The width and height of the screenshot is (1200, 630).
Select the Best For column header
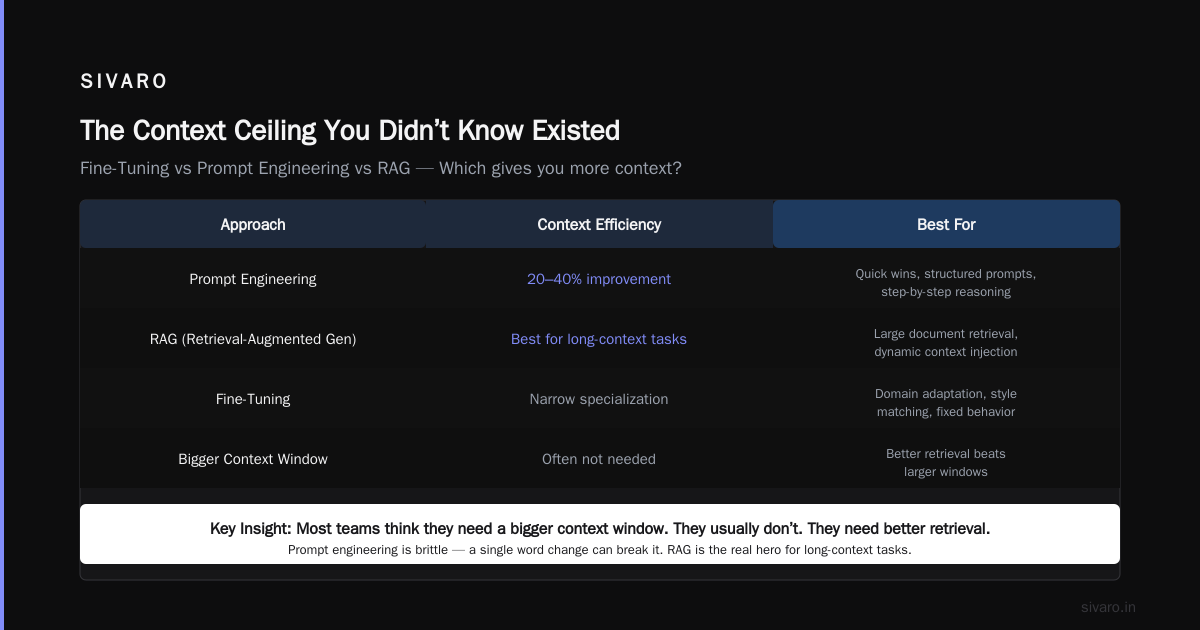(x=946, y=224)
